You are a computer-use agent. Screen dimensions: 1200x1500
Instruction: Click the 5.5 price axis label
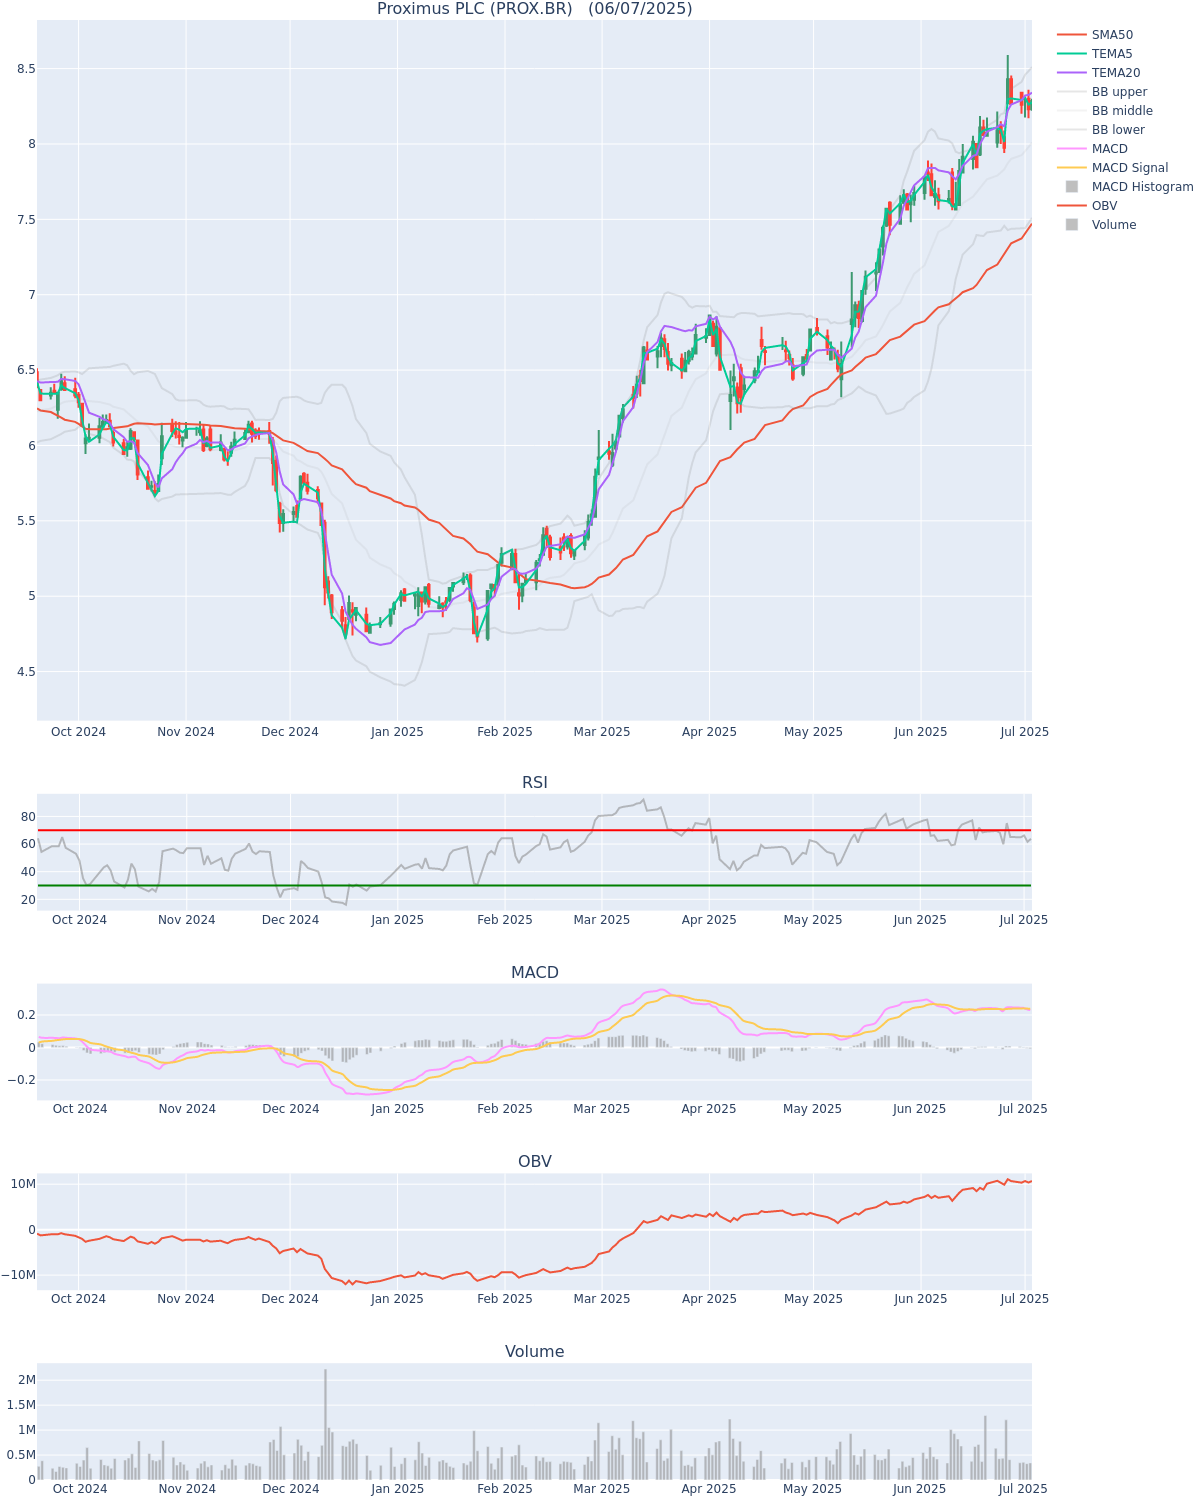point(26,521)
